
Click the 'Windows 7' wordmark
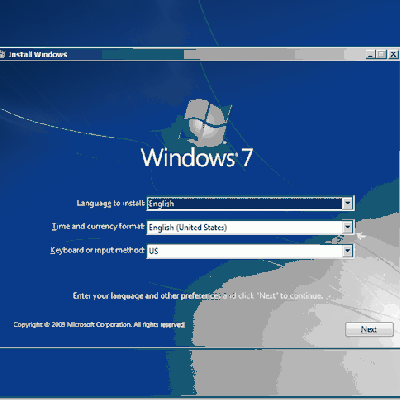coord(197,157)
